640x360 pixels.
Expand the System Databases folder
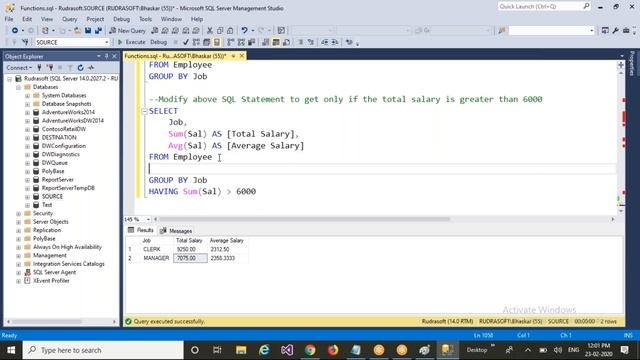point(27,96)
